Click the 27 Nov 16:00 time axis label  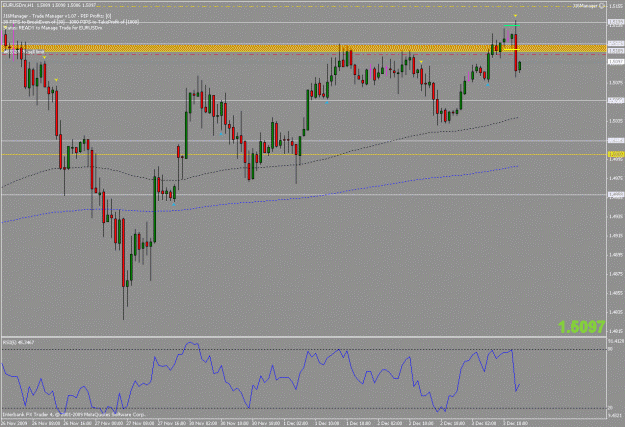[x=171, y=423]
